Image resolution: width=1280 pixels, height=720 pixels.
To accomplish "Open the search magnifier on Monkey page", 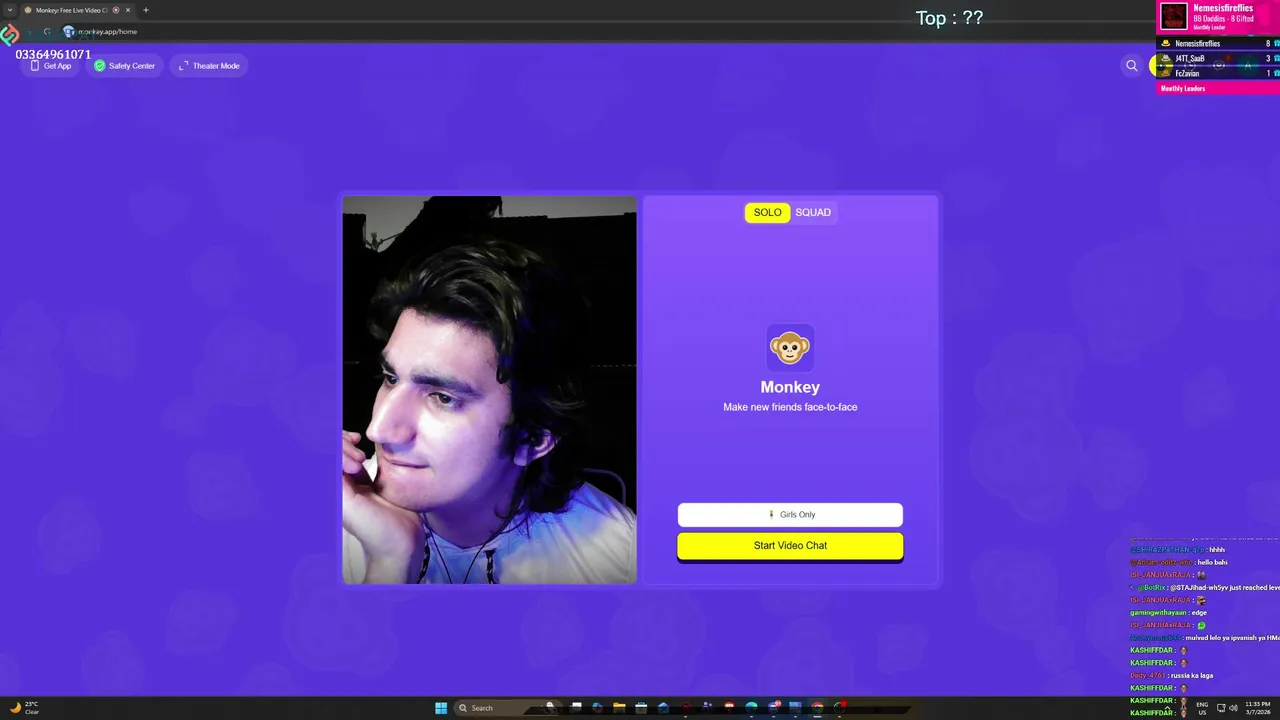I will point(1132,66).
